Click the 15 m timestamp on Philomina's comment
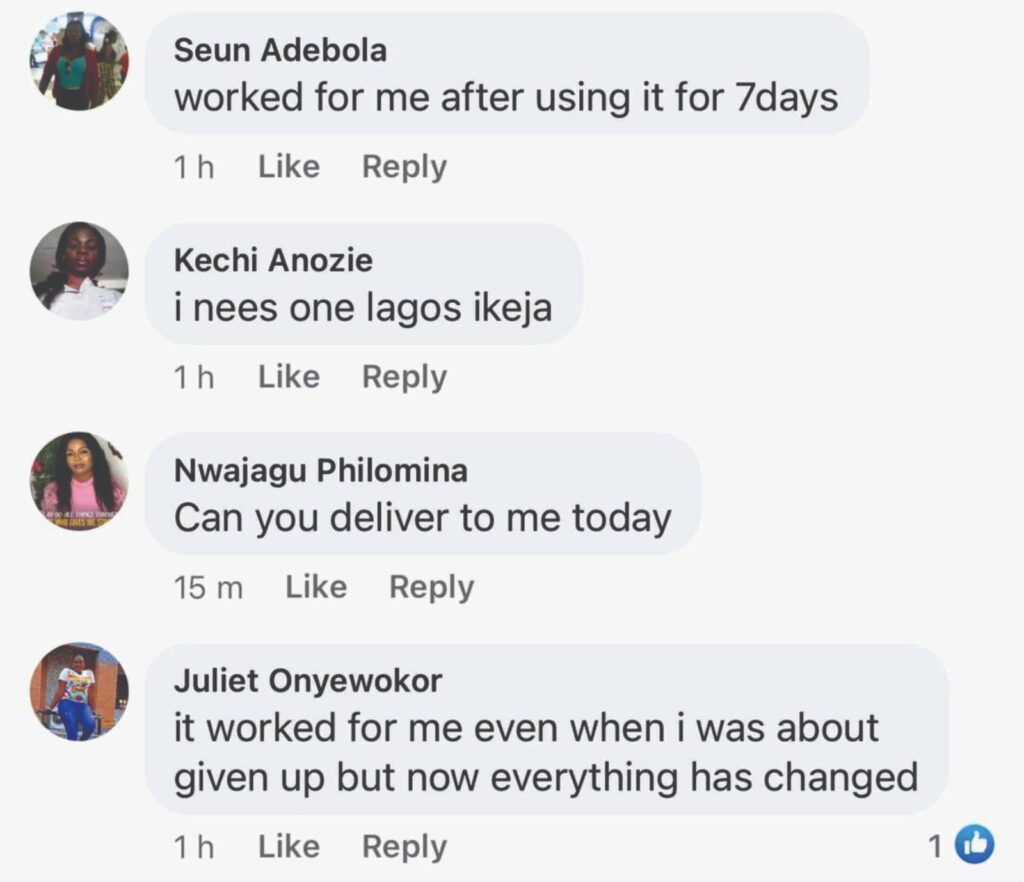 (208, 588)
